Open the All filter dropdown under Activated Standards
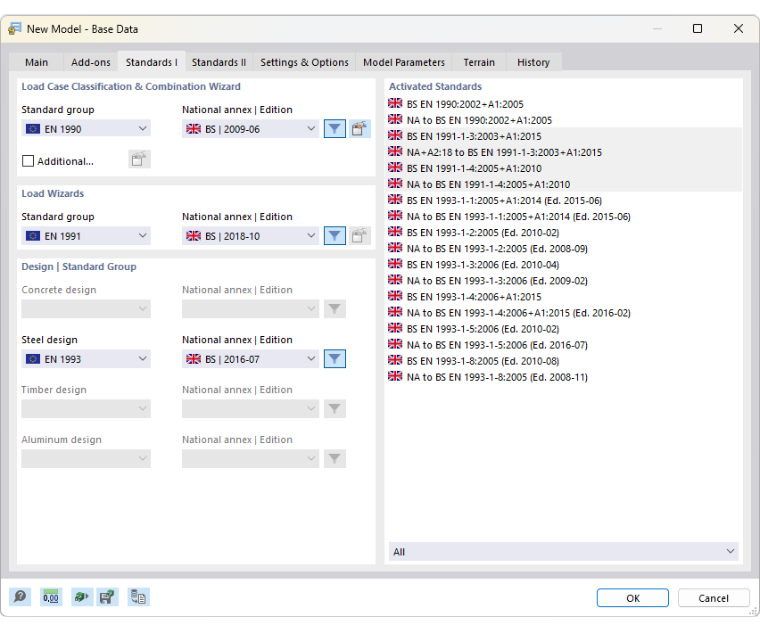Viewport: 760px width, 631px height. (563, 552)
